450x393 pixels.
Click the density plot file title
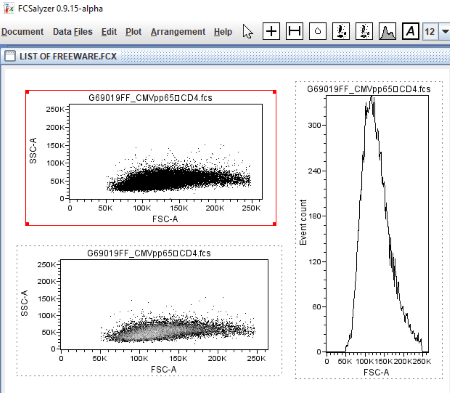[x=149, y=253]
